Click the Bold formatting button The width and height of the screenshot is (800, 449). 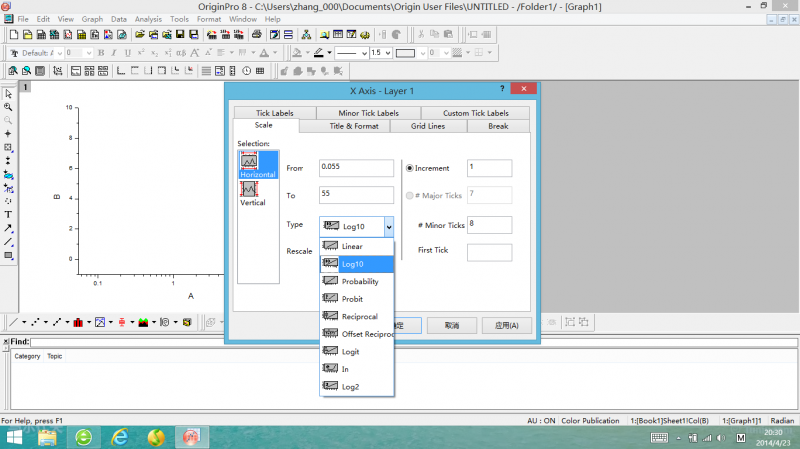pyautogui.click(x=100, y=53)
